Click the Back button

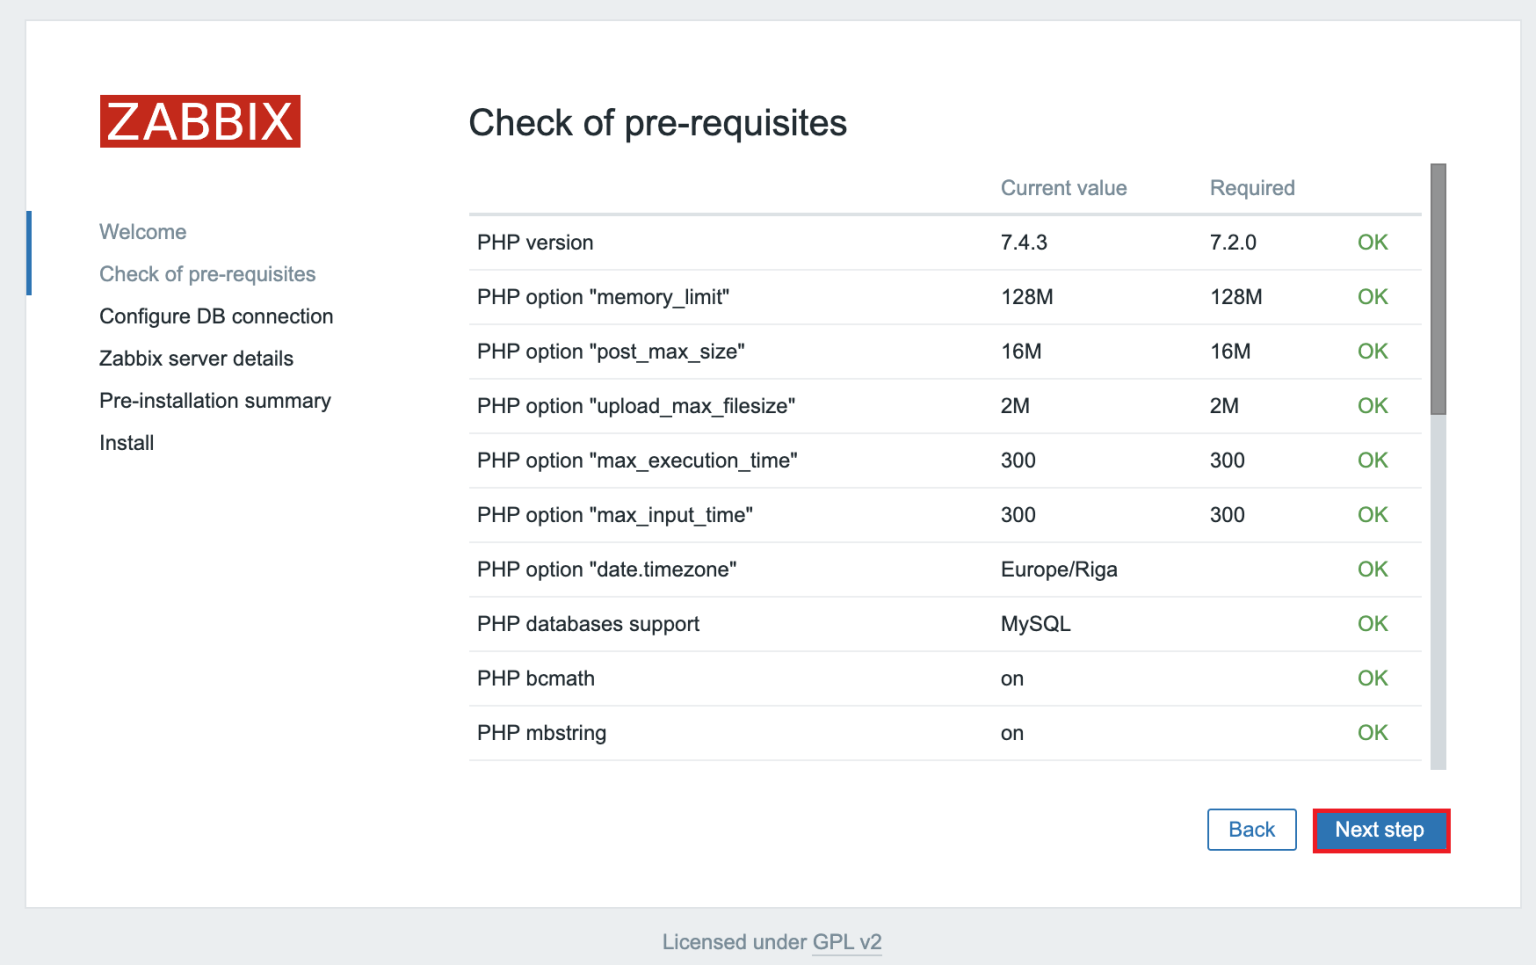click(x=1252, y=829)
